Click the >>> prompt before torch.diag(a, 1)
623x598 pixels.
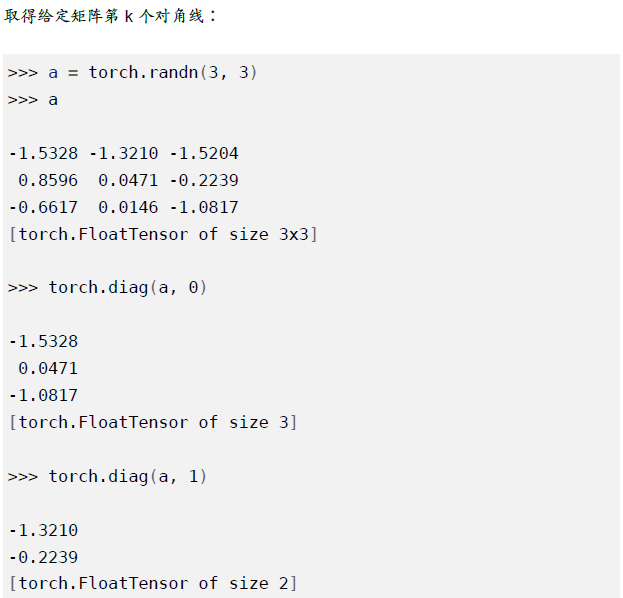pos(23,477)
